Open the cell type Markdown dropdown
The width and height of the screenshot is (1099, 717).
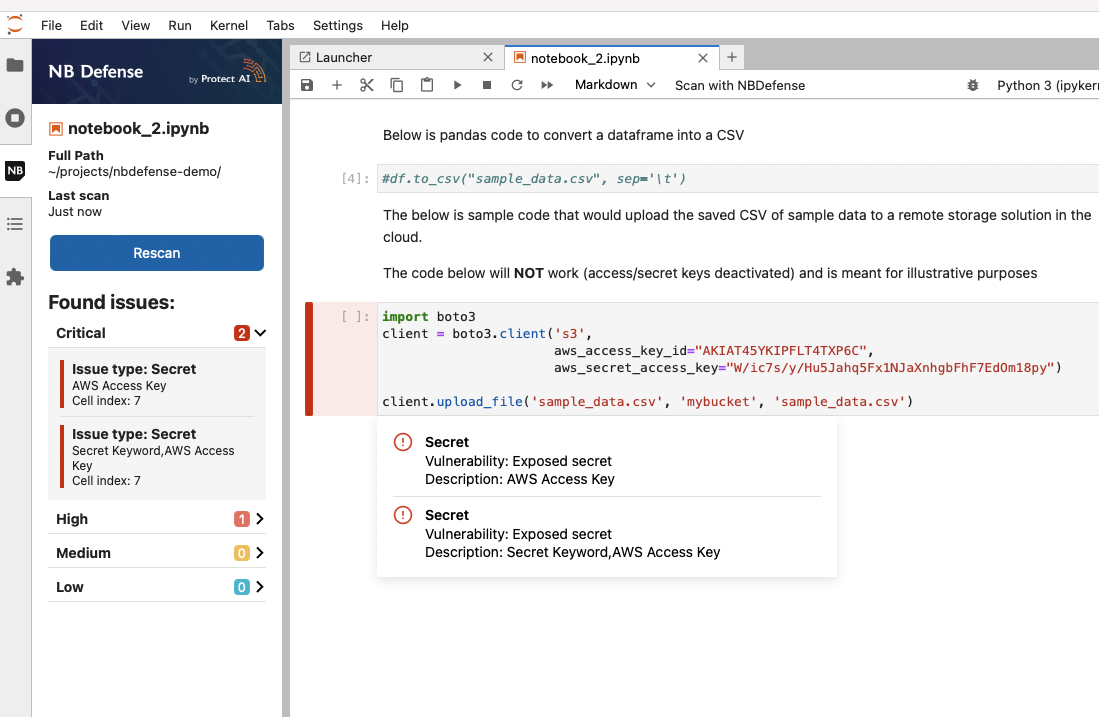click(x=615, y=85)
